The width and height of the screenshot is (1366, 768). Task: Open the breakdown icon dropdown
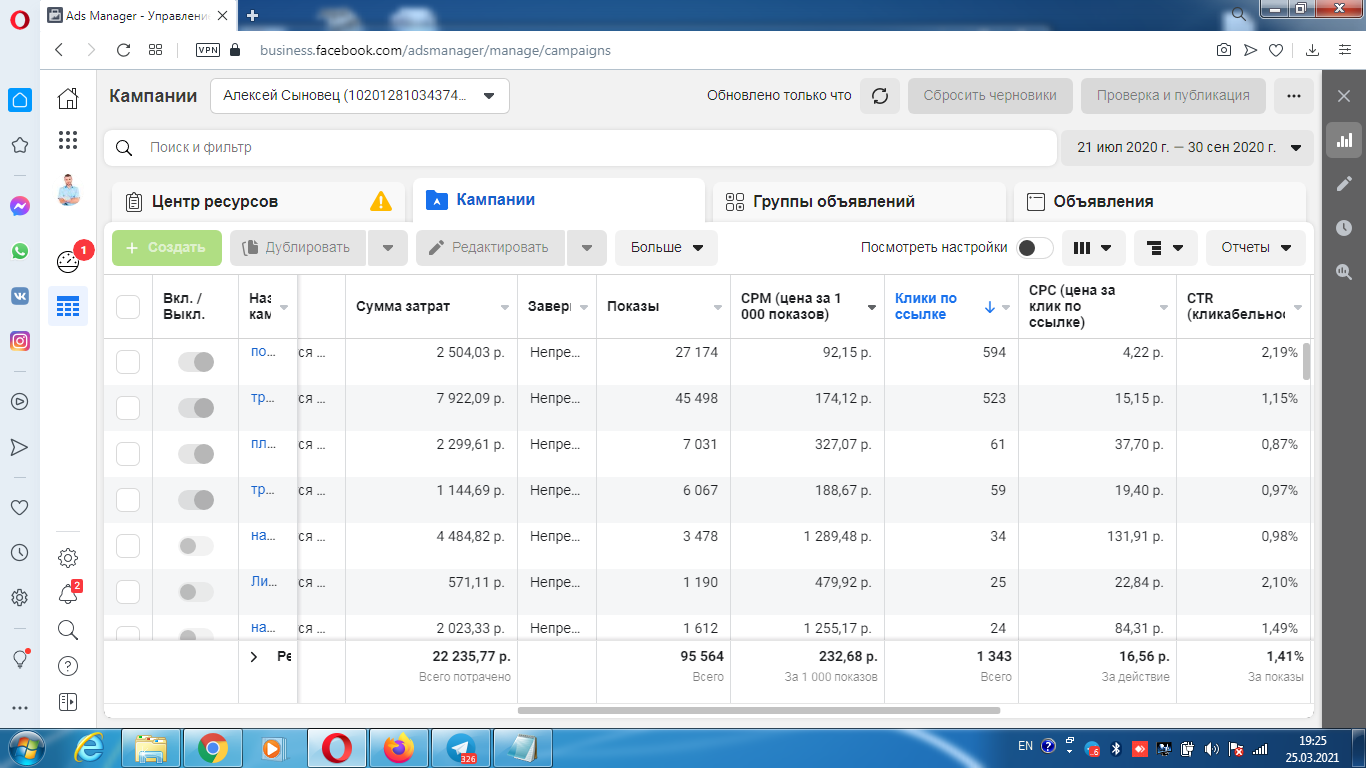[1166, 248]
